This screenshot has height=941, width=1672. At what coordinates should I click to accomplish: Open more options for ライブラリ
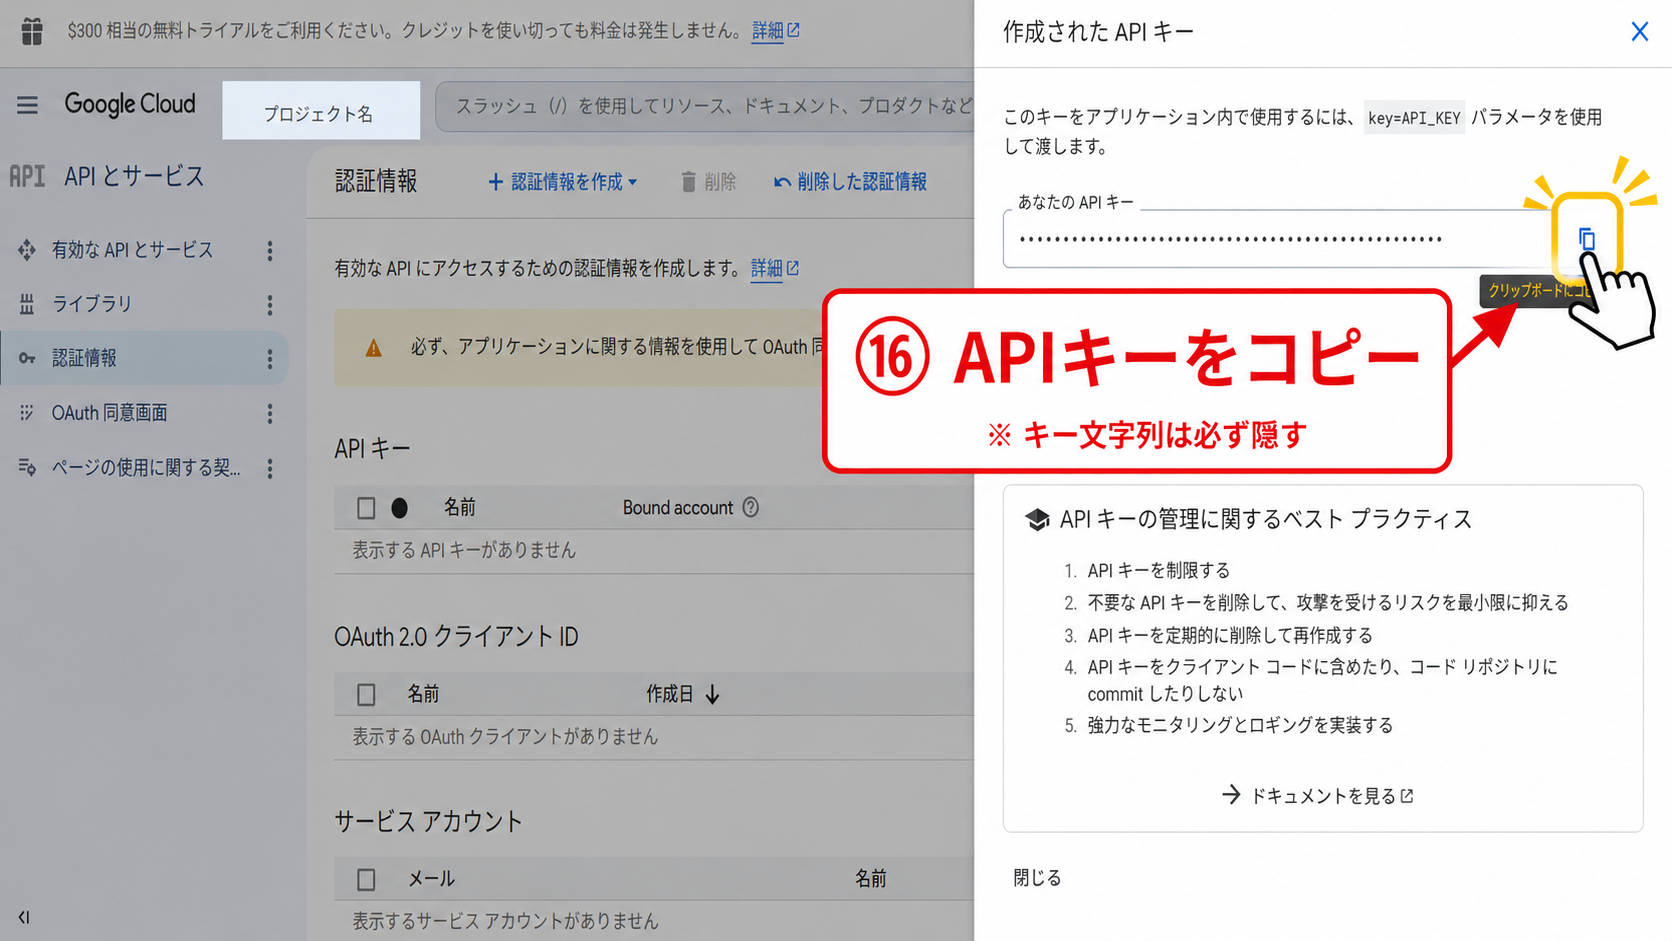point(269,304)
